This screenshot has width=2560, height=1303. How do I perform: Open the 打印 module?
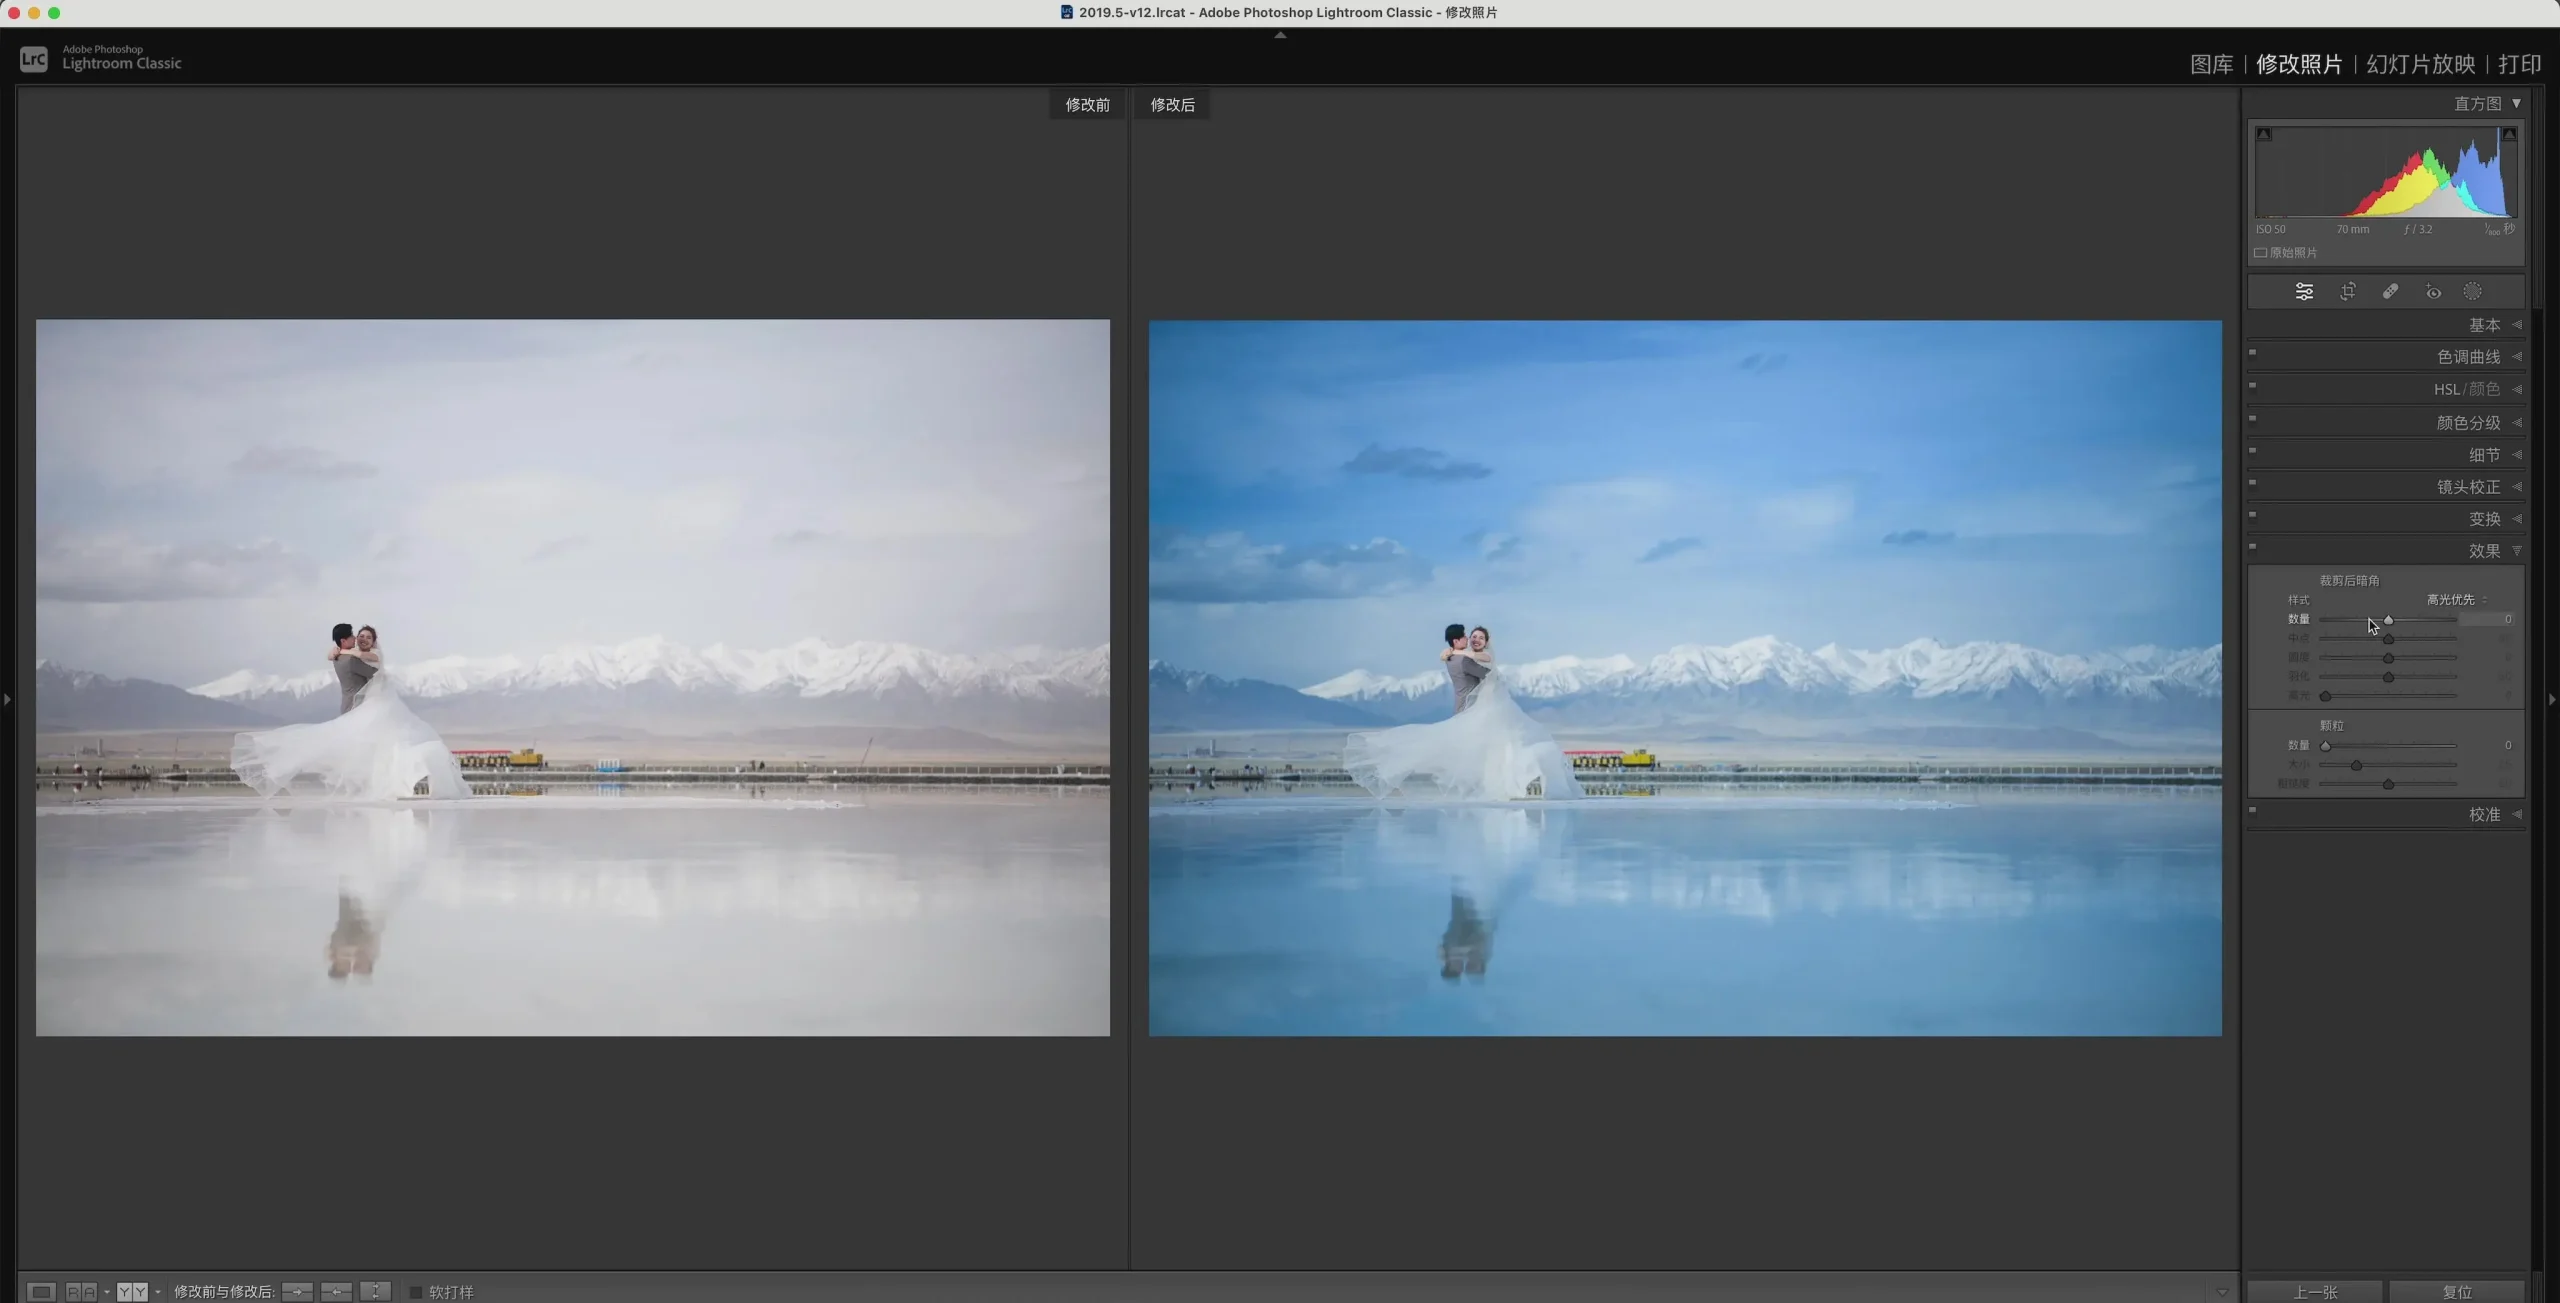click(x=2519, y=64)
